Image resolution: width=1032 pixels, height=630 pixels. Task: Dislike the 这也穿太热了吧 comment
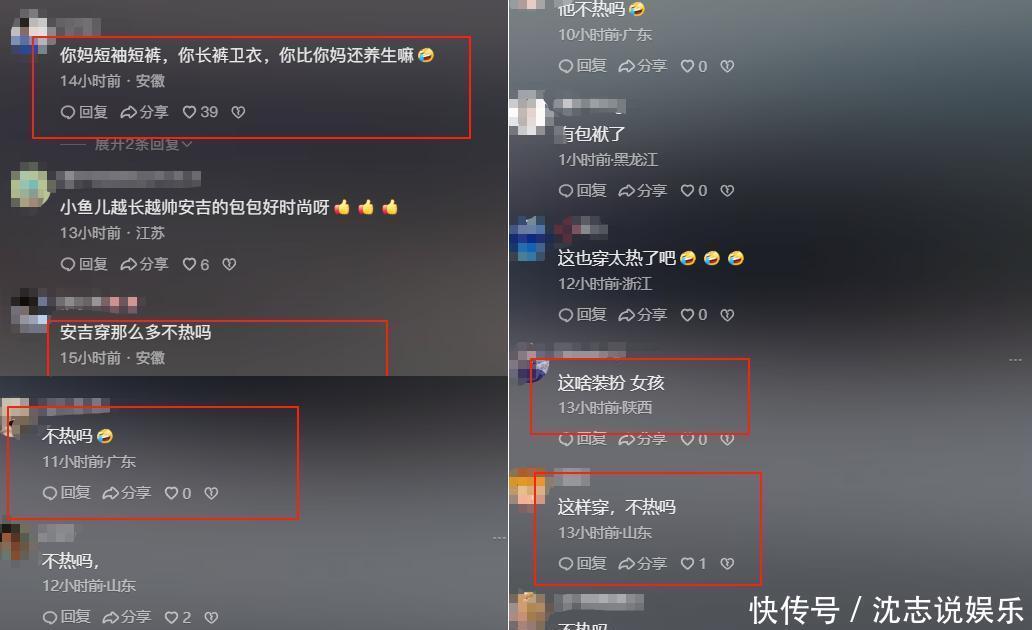point(727,315)
